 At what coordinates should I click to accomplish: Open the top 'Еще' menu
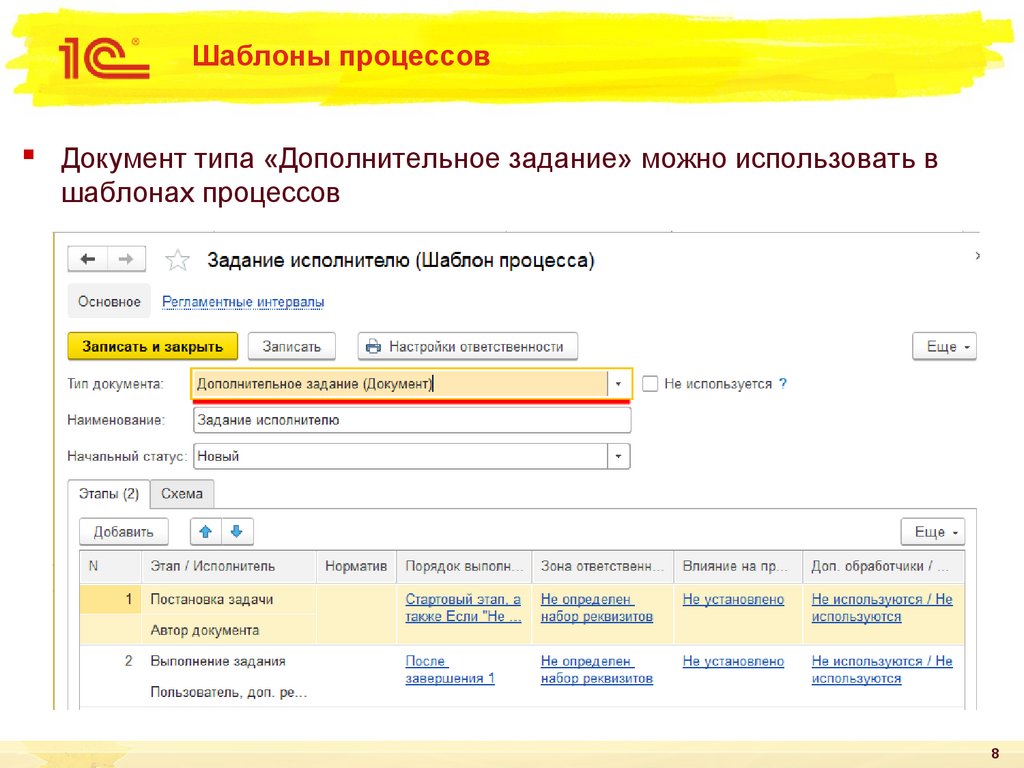click(943, 346)
